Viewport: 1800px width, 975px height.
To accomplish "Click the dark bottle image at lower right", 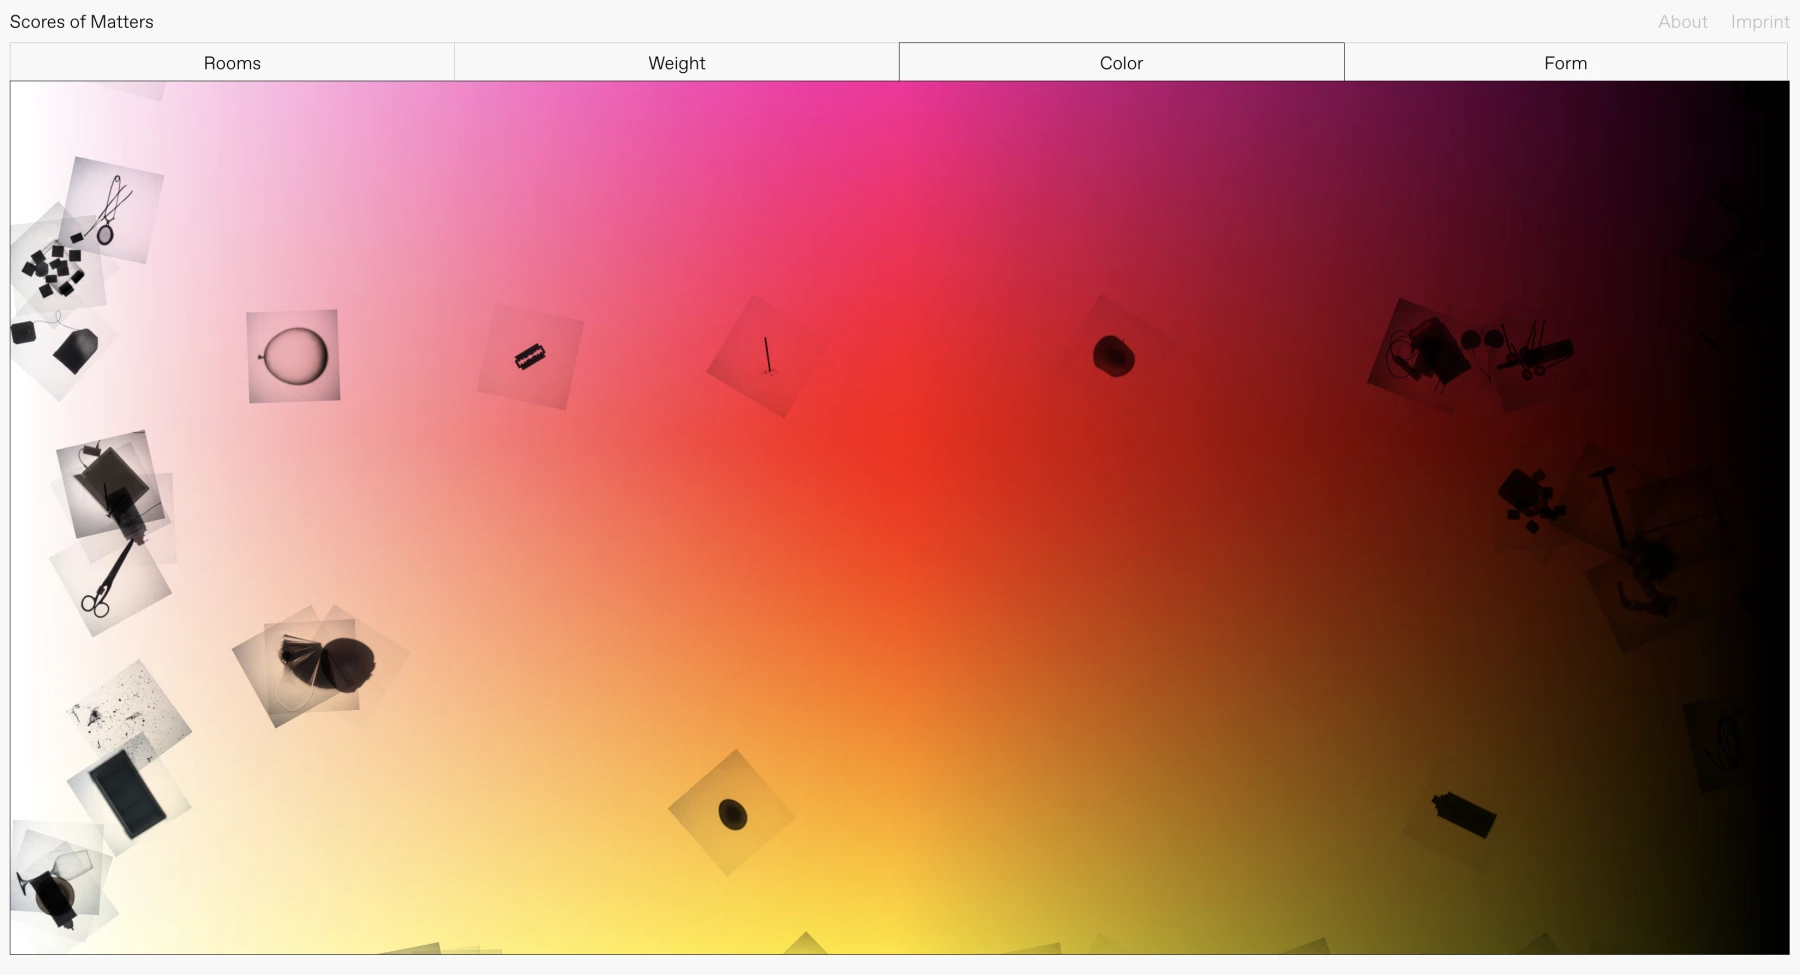I will point(1463,814).
